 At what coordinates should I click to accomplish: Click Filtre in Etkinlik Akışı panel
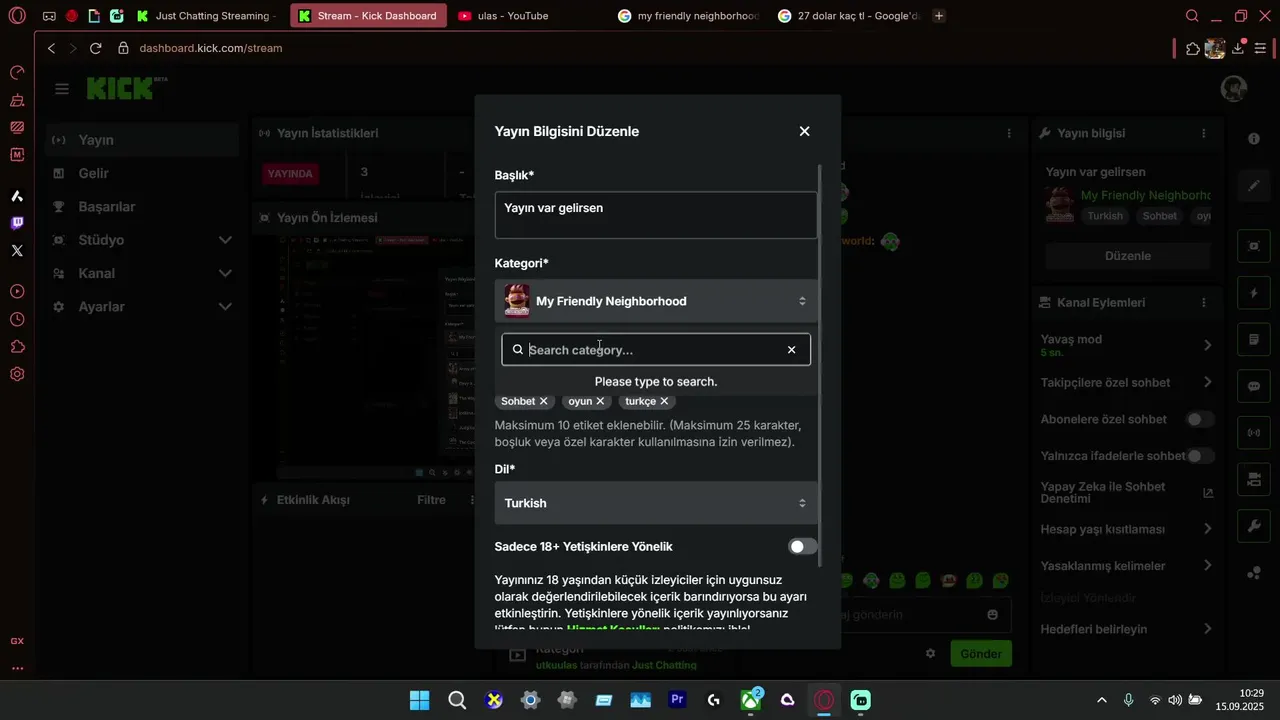coord(431,500)
